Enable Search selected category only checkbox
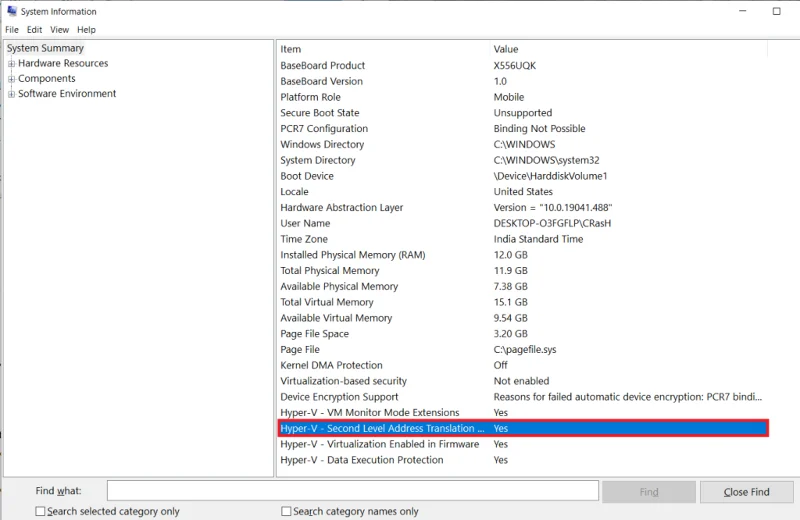 [x=40, y=511]
